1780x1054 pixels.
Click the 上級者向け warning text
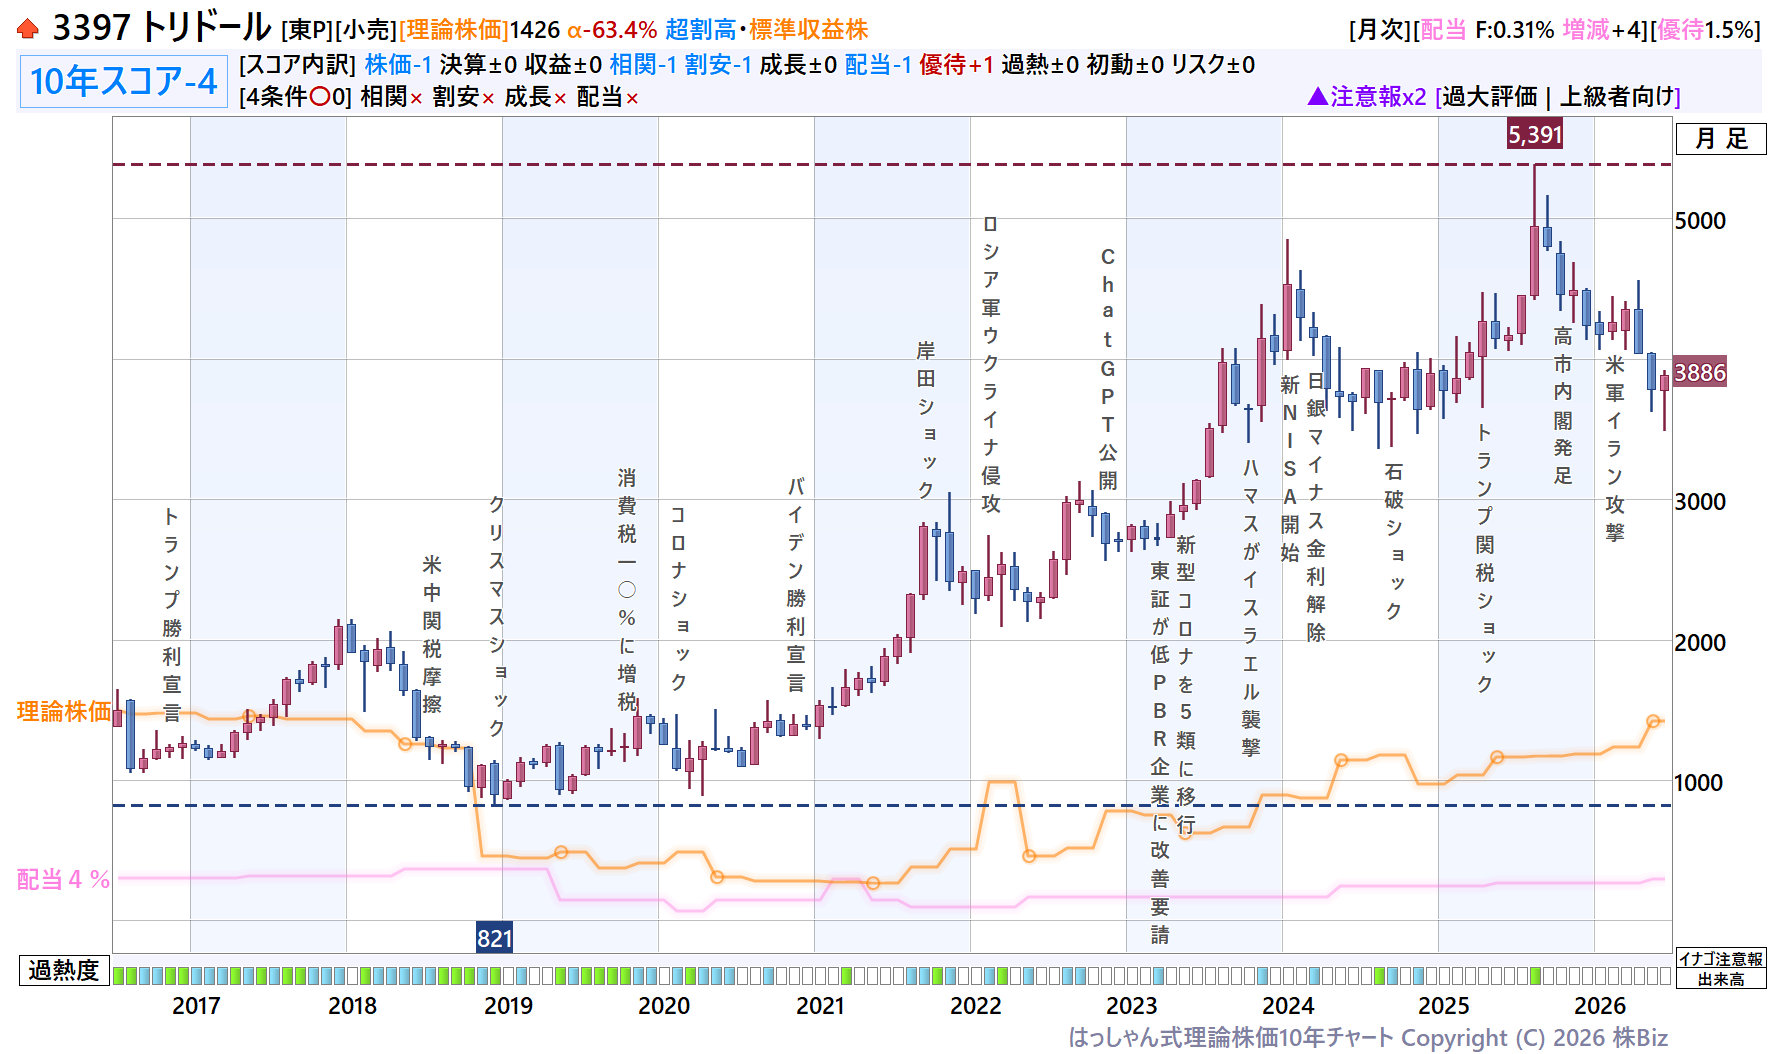[x=1617, y=97]
